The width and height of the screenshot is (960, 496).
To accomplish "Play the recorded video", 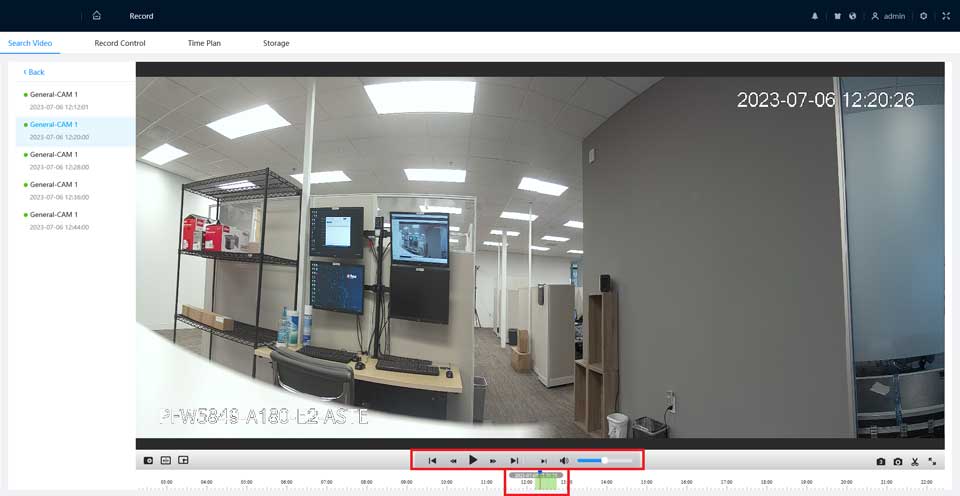I will point(473,460).
